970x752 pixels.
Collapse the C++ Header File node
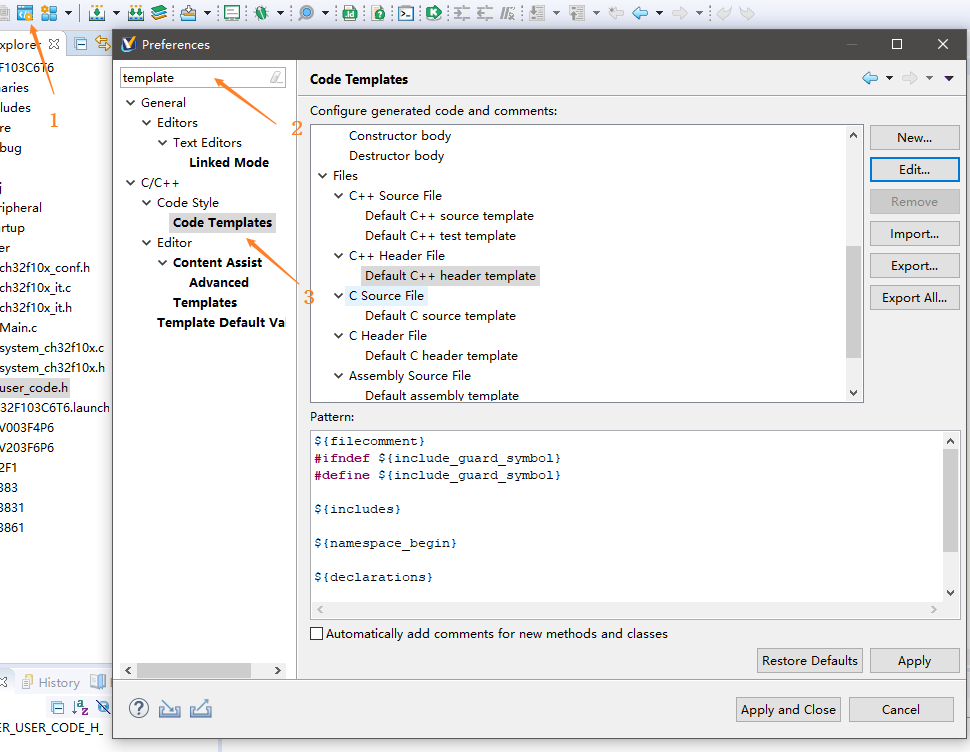338,256
